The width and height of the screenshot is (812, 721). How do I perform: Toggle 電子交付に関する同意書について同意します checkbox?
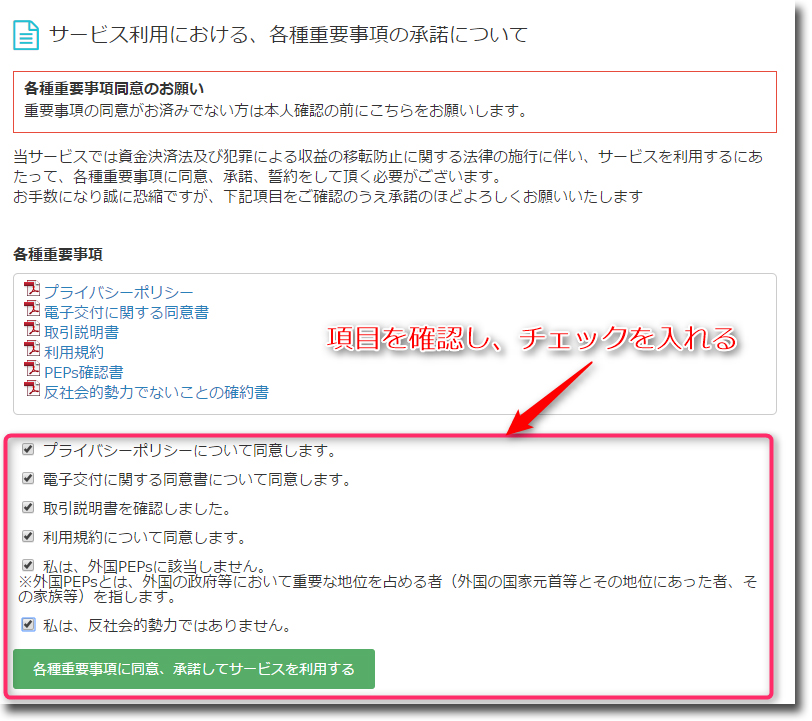click(28, 478)
